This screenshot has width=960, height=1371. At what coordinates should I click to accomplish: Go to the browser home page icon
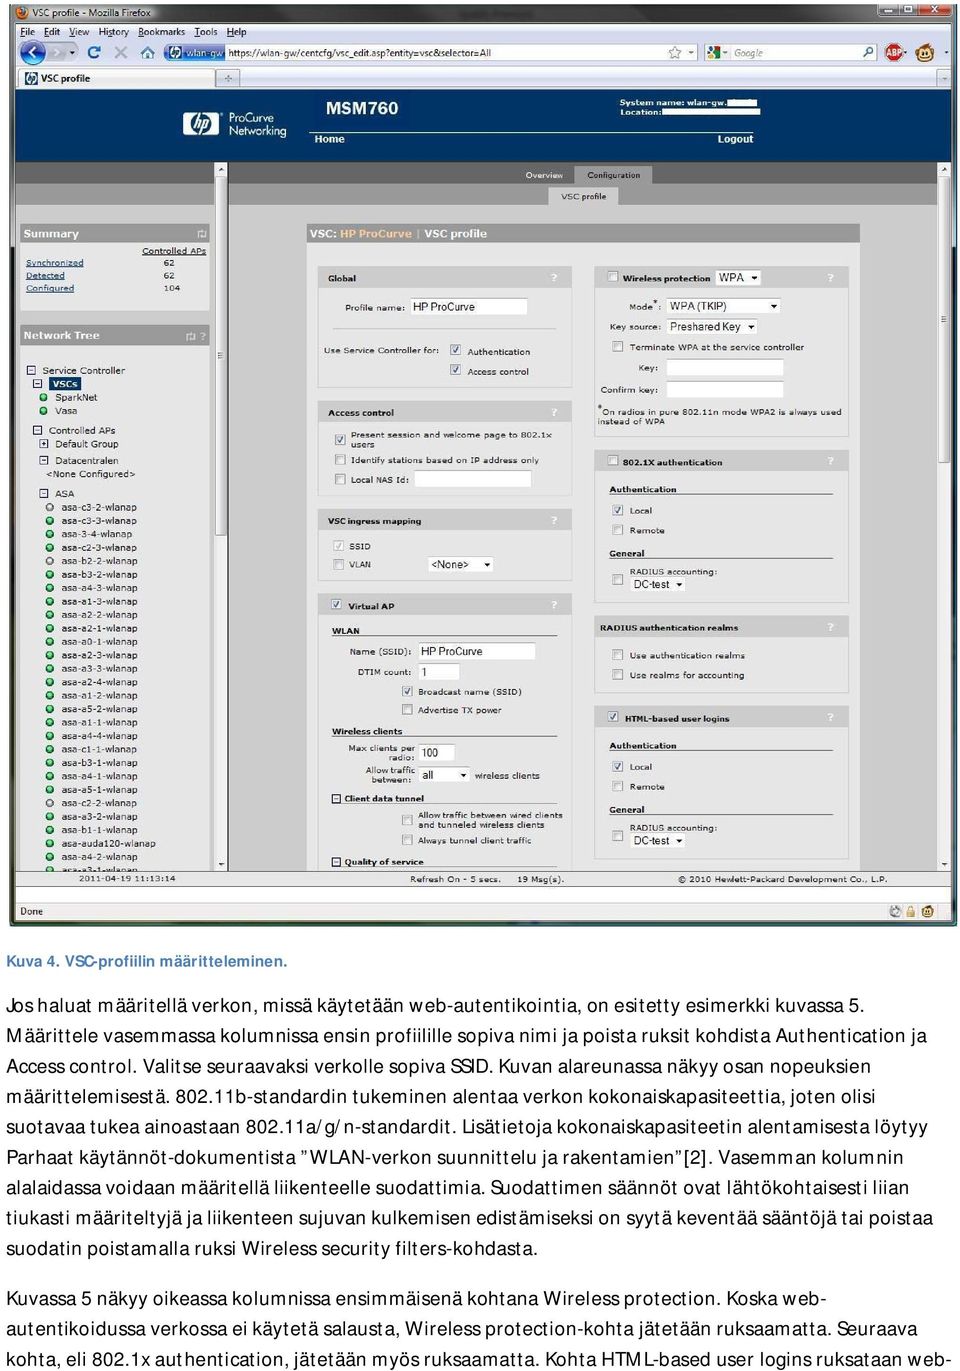(x=147, y=53)
